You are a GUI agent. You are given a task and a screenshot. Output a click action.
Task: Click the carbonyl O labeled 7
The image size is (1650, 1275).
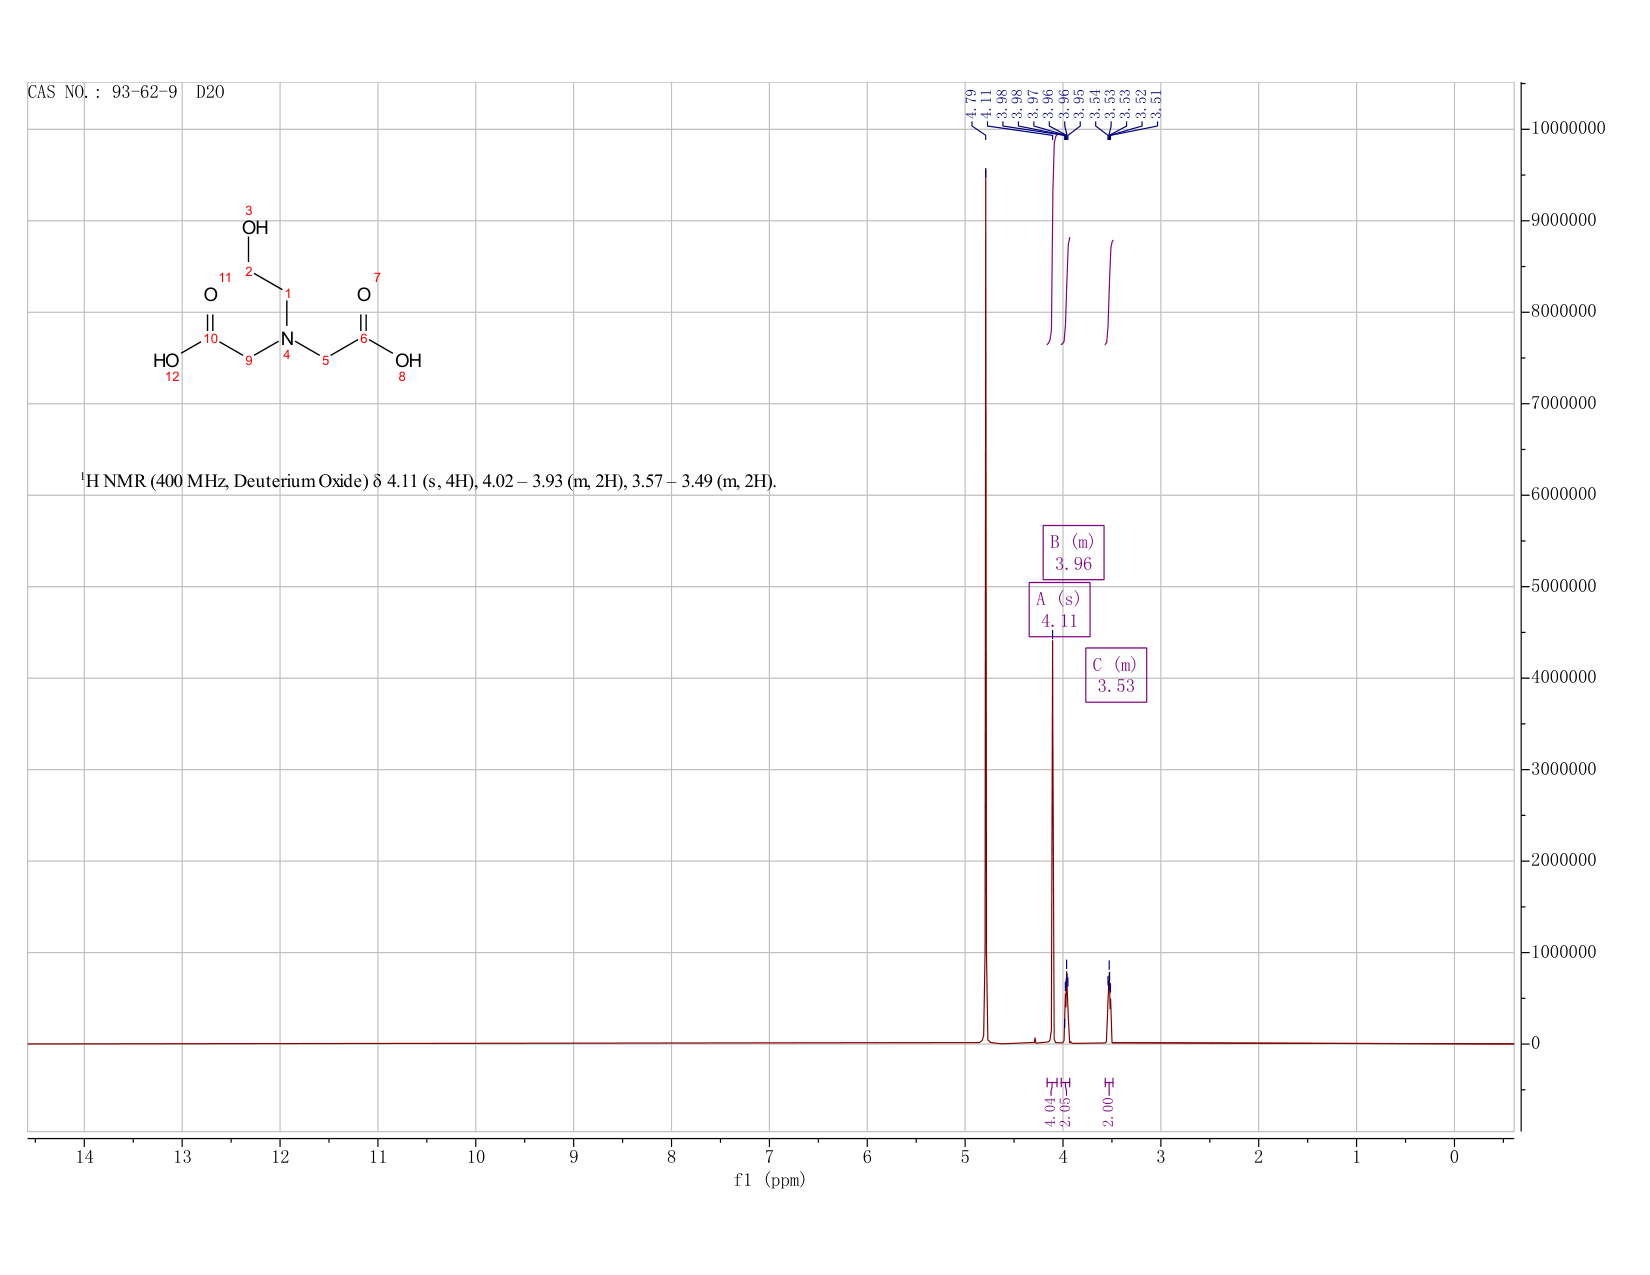pos(364,295)
